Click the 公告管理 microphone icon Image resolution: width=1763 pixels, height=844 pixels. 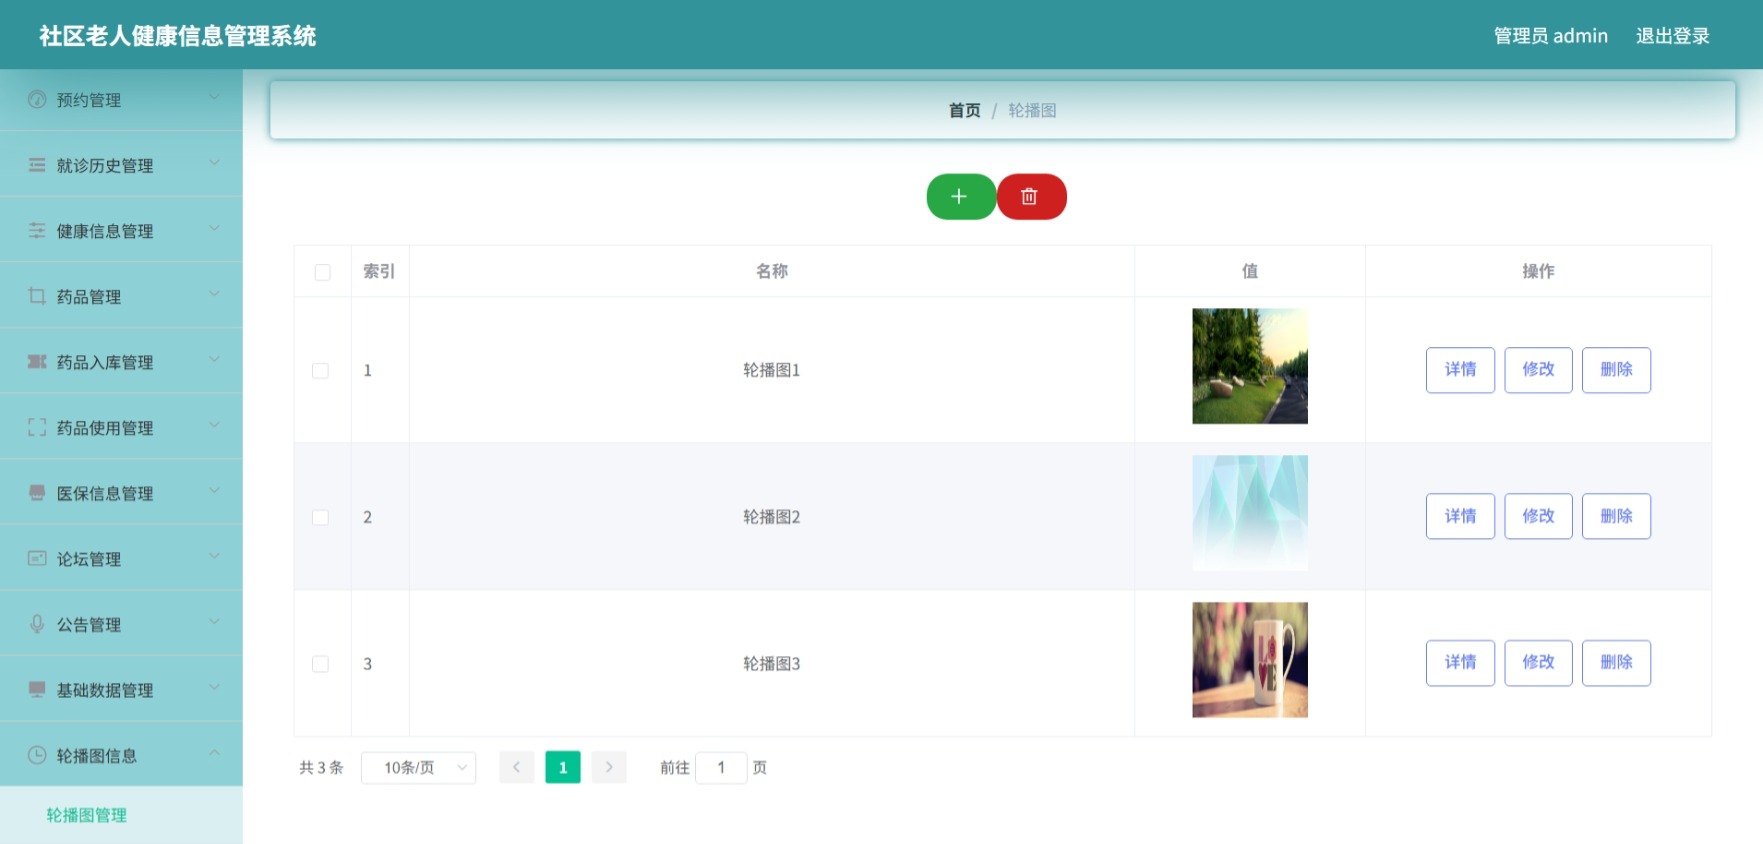37,623
